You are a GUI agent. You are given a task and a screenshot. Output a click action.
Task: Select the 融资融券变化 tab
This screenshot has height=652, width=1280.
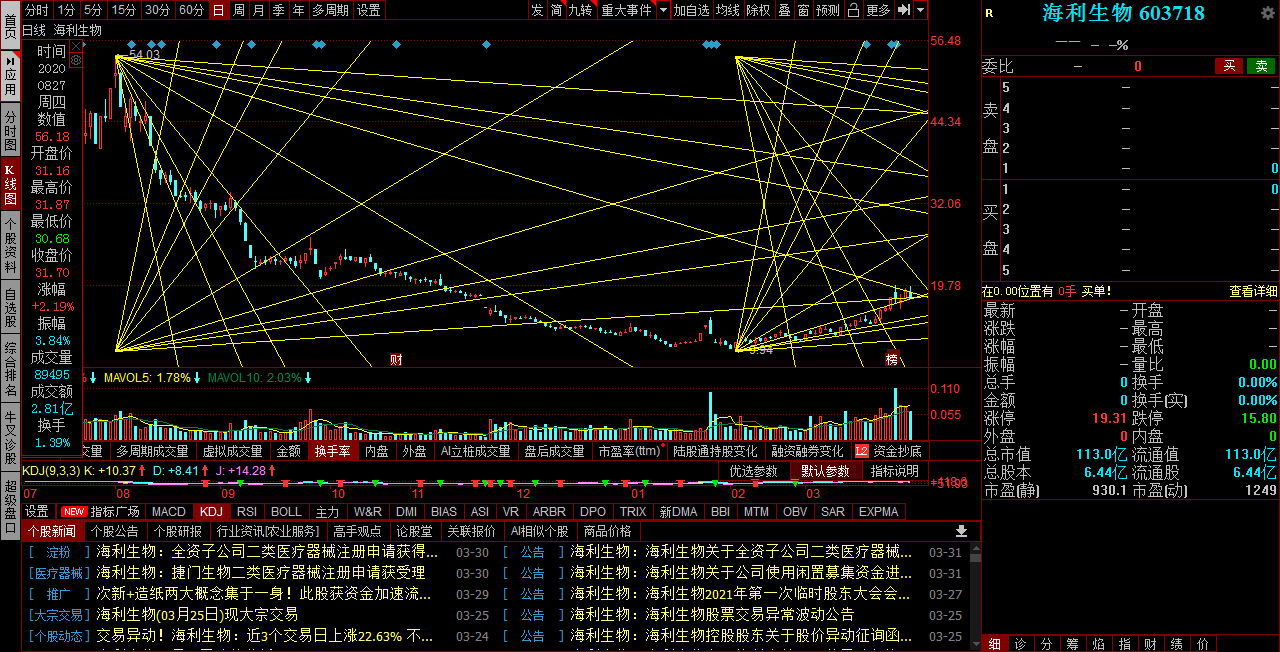(807, 451)
